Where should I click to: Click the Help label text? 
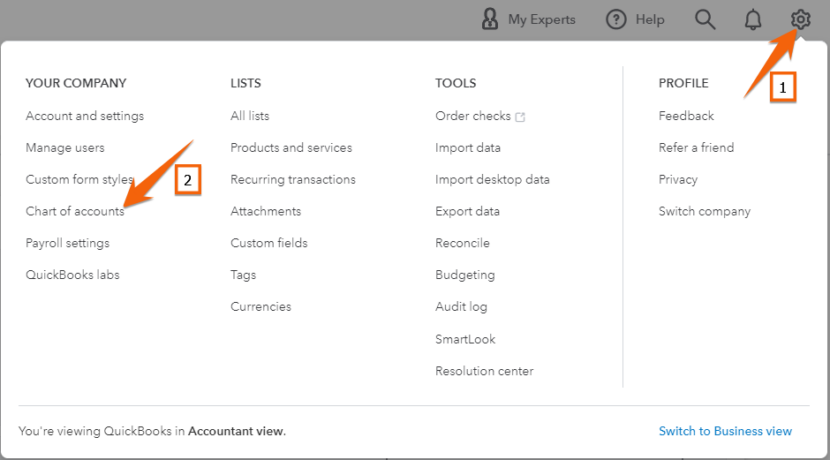[650, 20]
